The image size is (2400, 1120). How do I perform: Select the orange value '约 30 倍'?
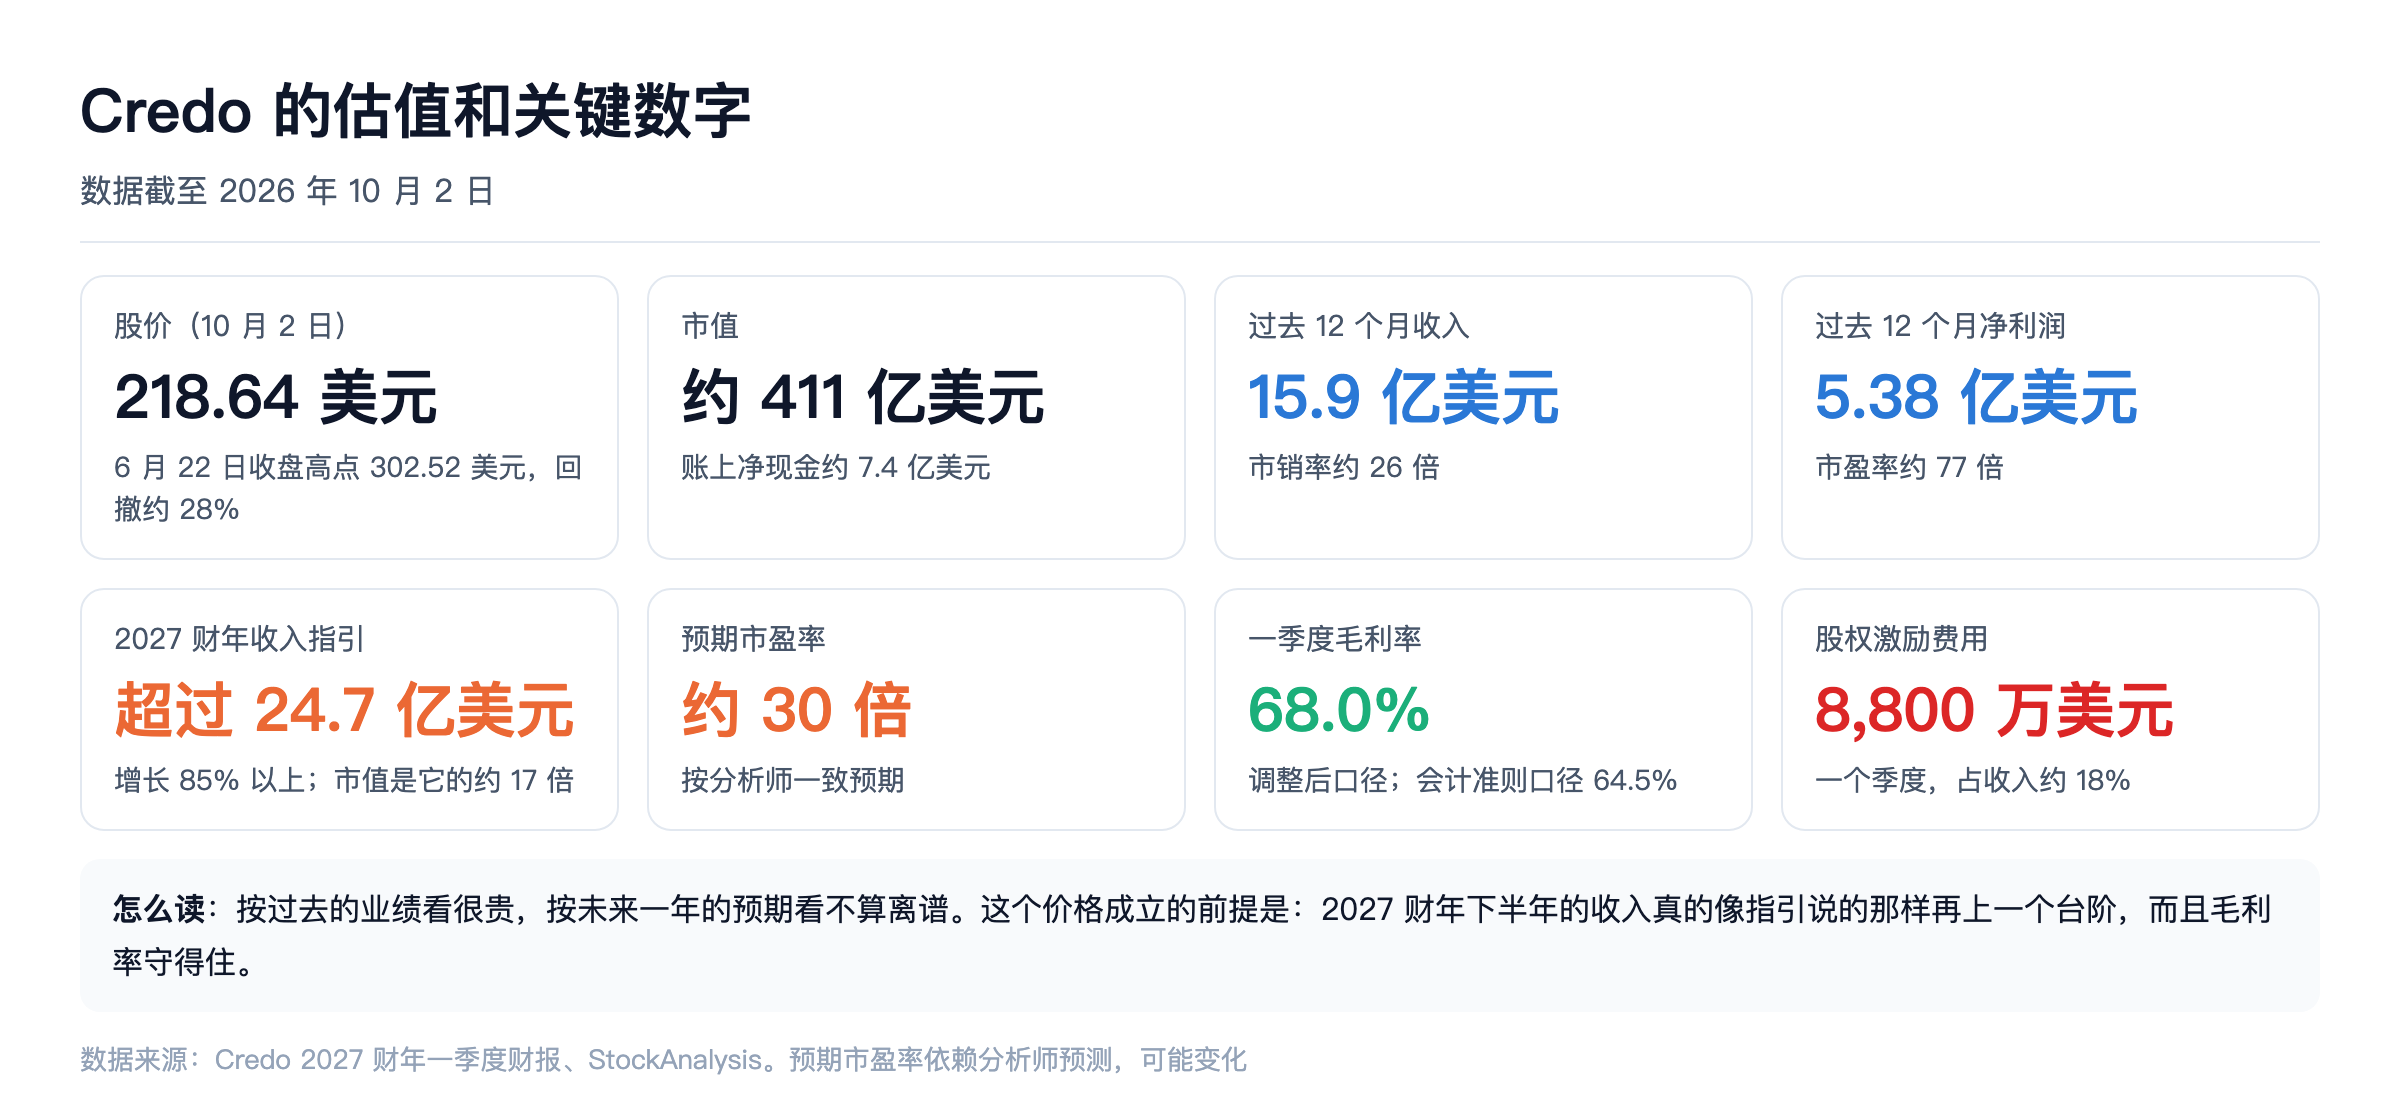(x=796, y=710)
